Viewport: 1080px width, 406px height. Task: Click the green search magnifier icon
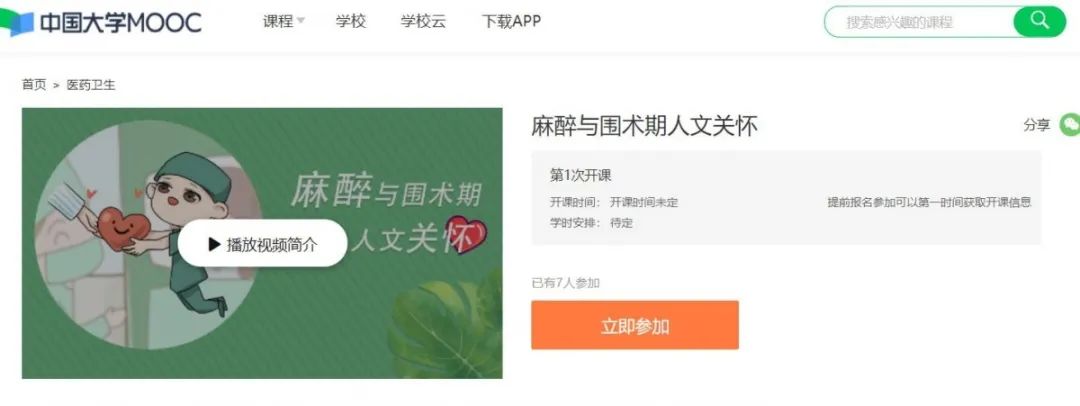pos(1039,21)
